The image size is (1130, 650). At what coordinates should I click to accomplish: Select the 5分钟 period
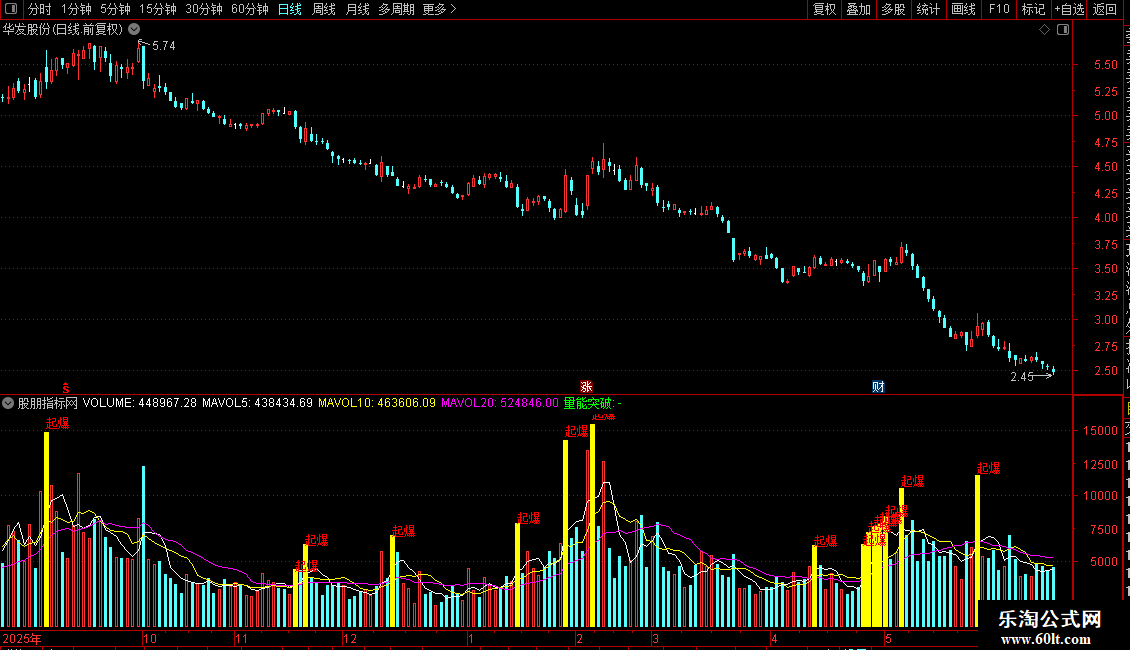coord(115,9)
